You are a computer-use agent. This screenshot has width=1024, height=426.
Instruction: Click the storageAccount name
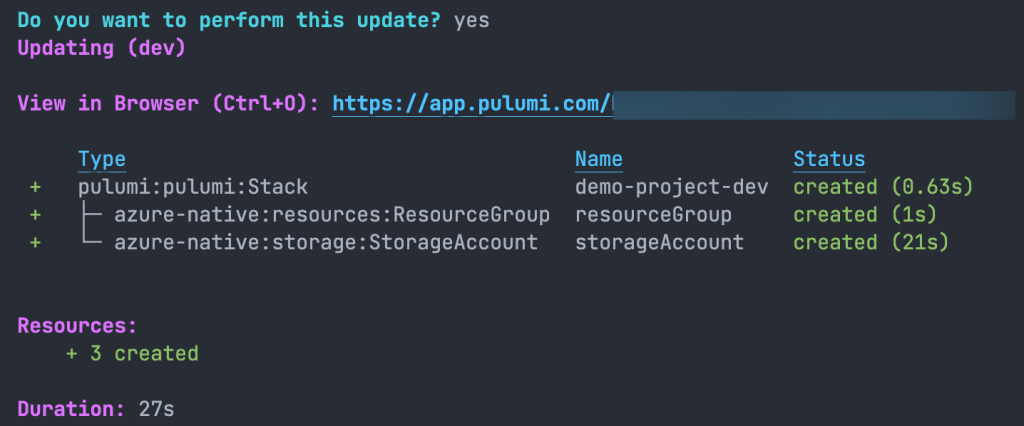[659, 242]
